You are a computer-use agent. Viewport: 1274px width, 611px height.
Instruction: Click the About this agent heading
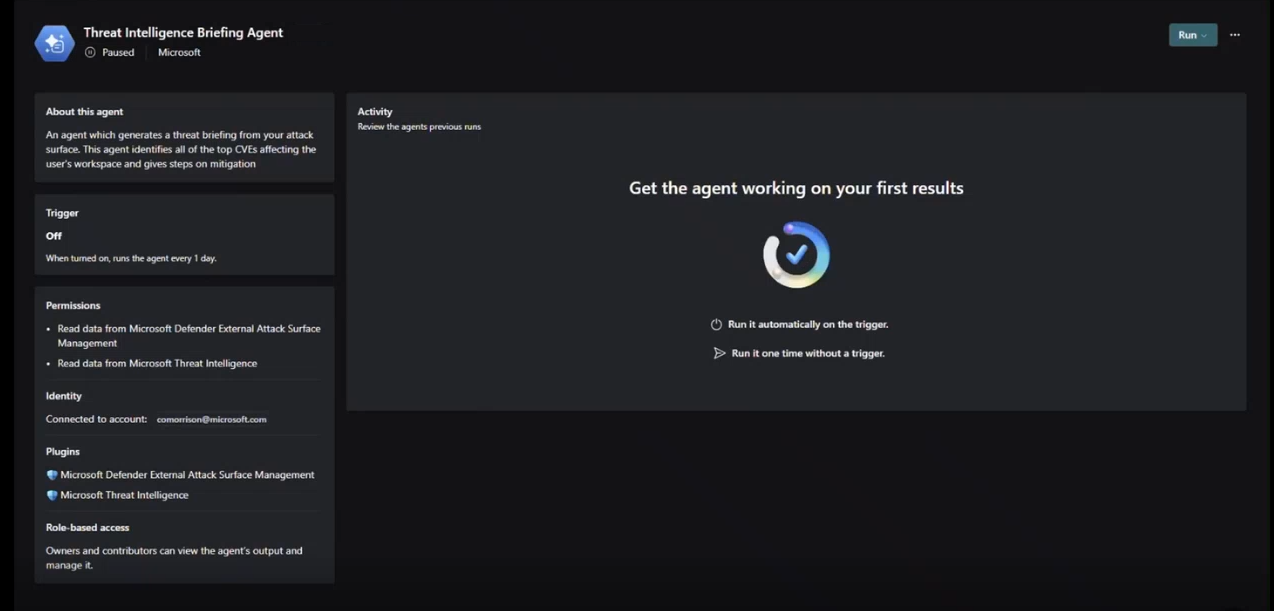pyautogui.click(x=84, y=112)
